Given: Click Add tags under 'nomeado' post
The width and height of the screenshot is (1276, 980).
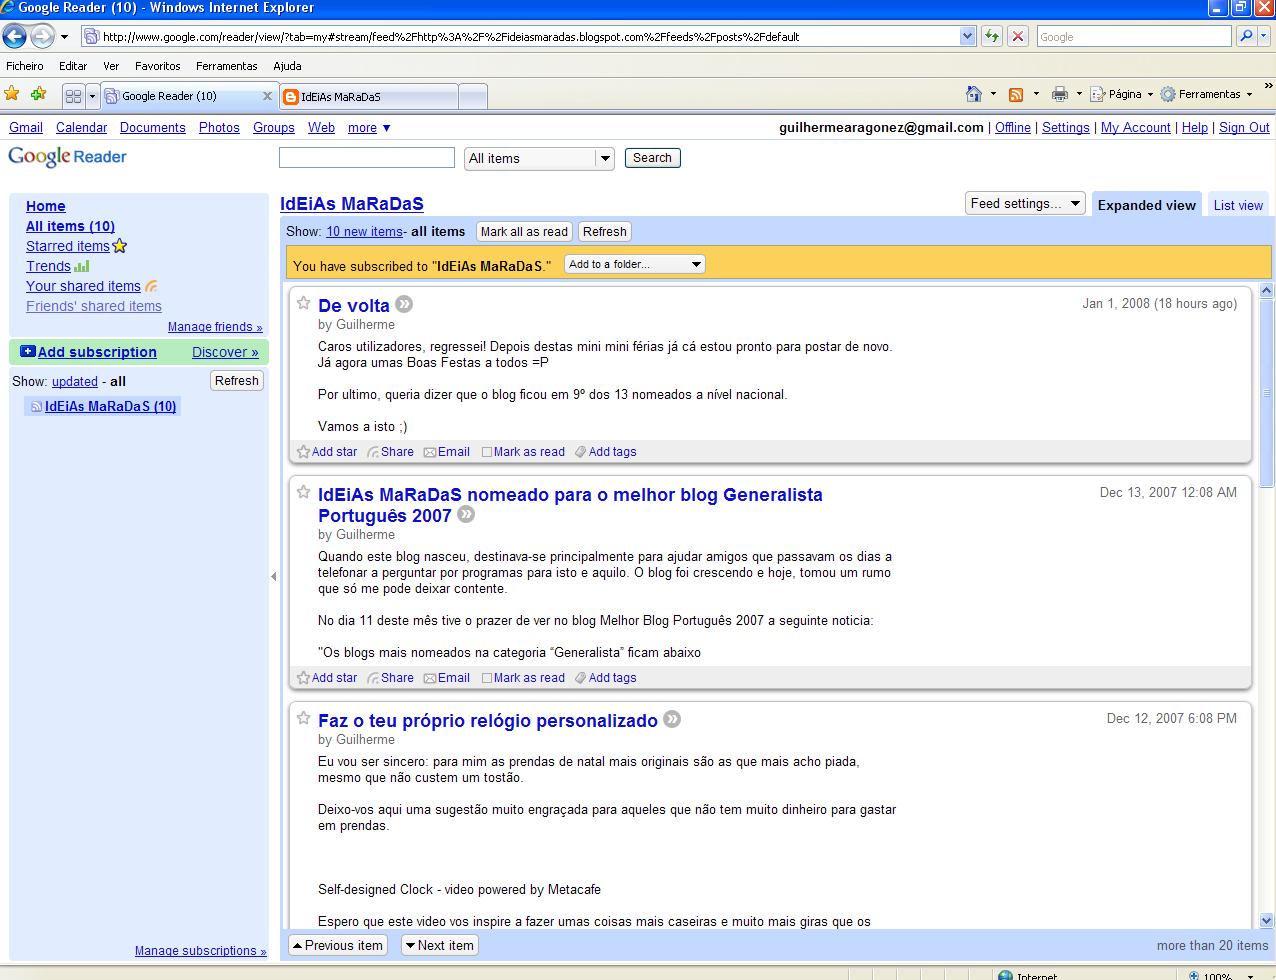Looking at the screenshot, I should pos(605,678).
